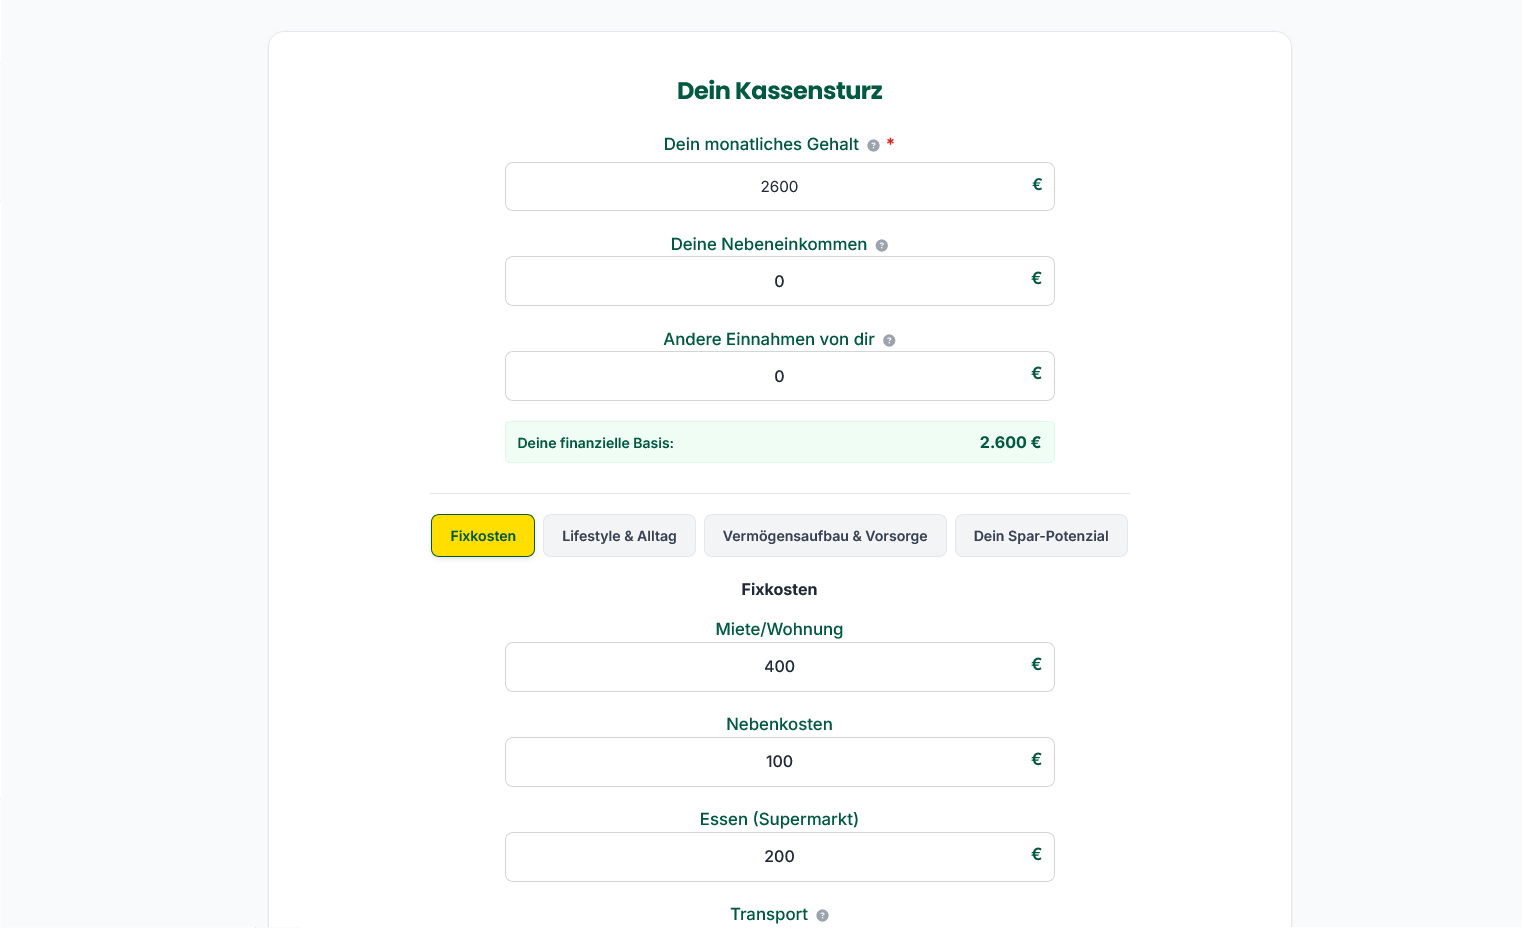The height and width of the screenshot is (928, 1522).
Task: Click help icon next to monatliches Gehalt
Action: coord(873,145)
